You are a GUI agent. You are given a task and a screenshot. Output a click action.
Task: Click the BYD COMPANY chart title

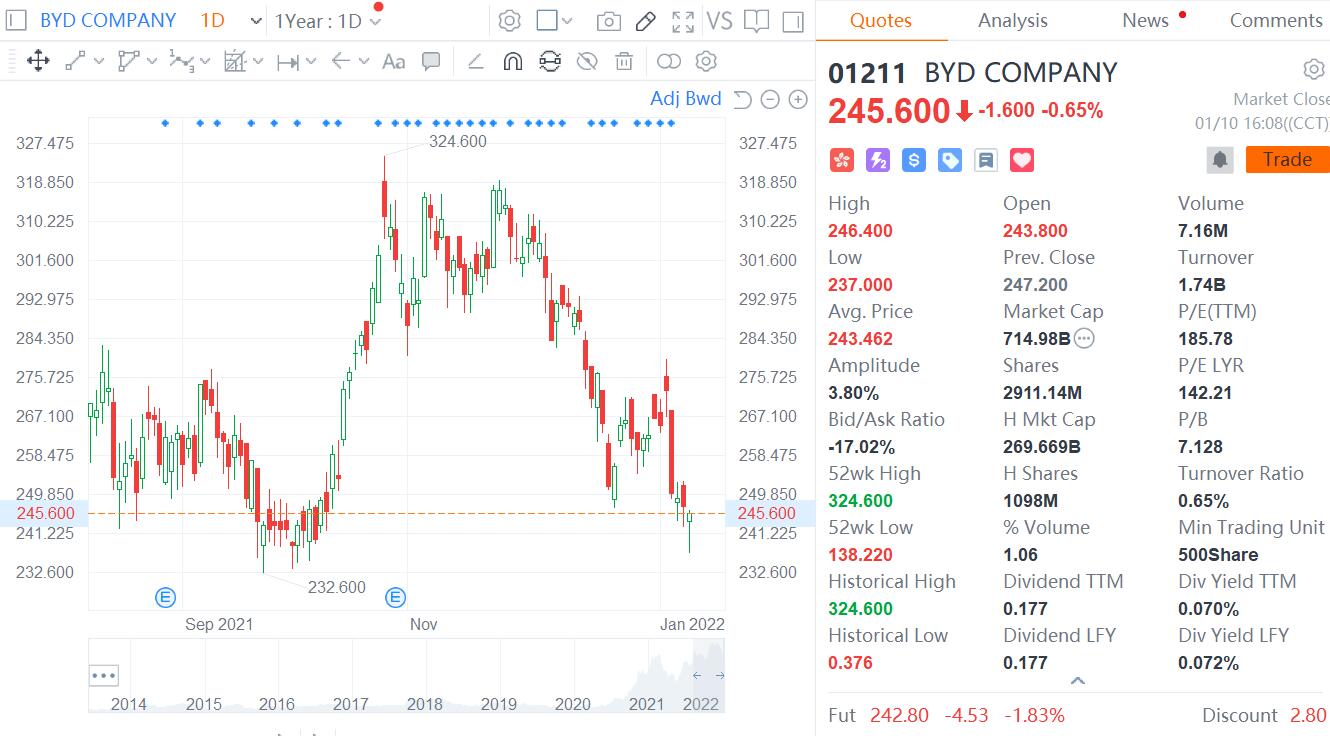pos(108,20)
